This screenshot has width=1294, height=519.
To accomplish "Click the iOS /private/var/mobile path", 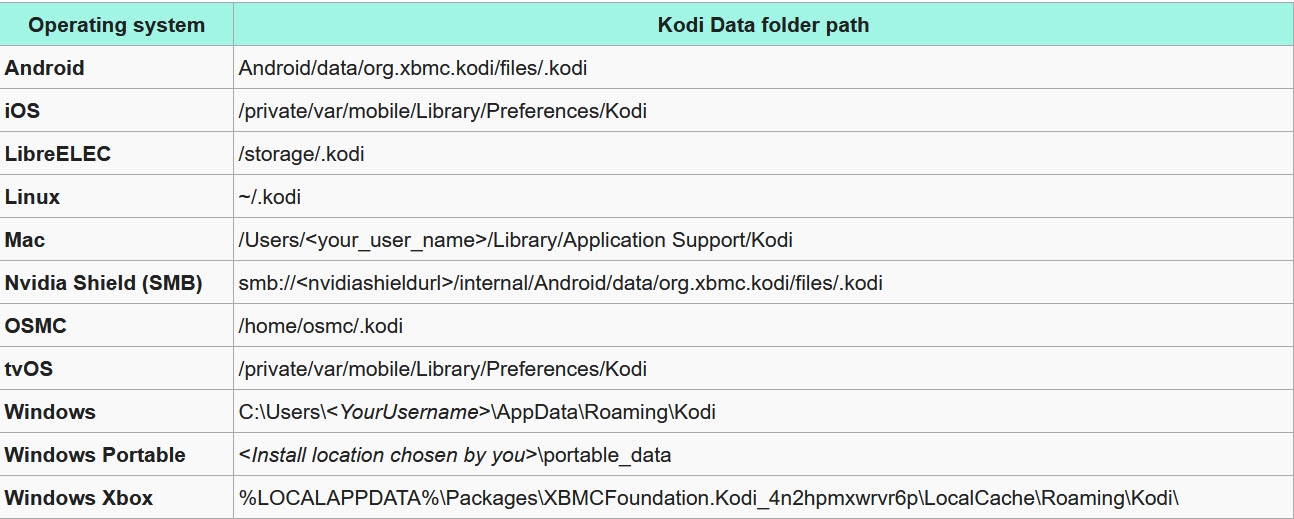I will [443, 111].
